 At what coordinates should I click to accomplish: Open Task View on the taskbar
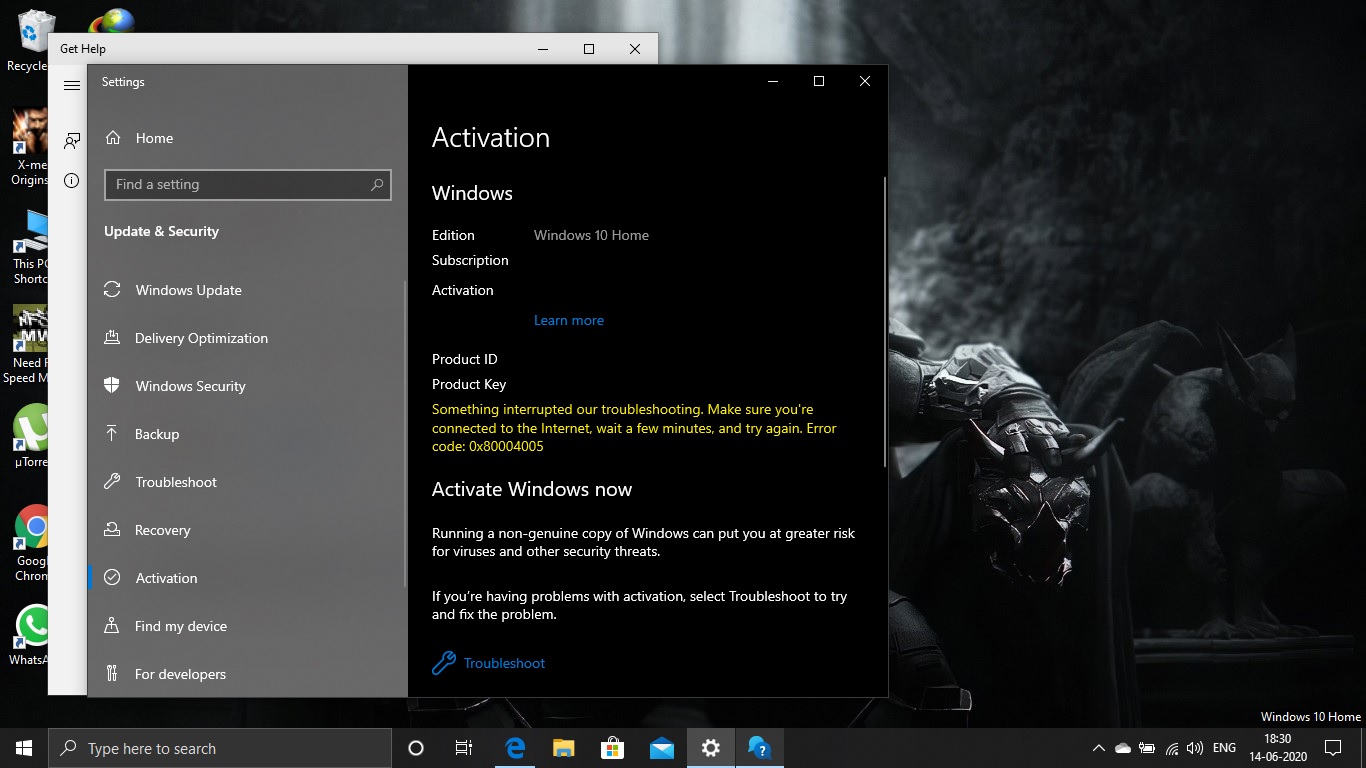[x=464, y=748]
